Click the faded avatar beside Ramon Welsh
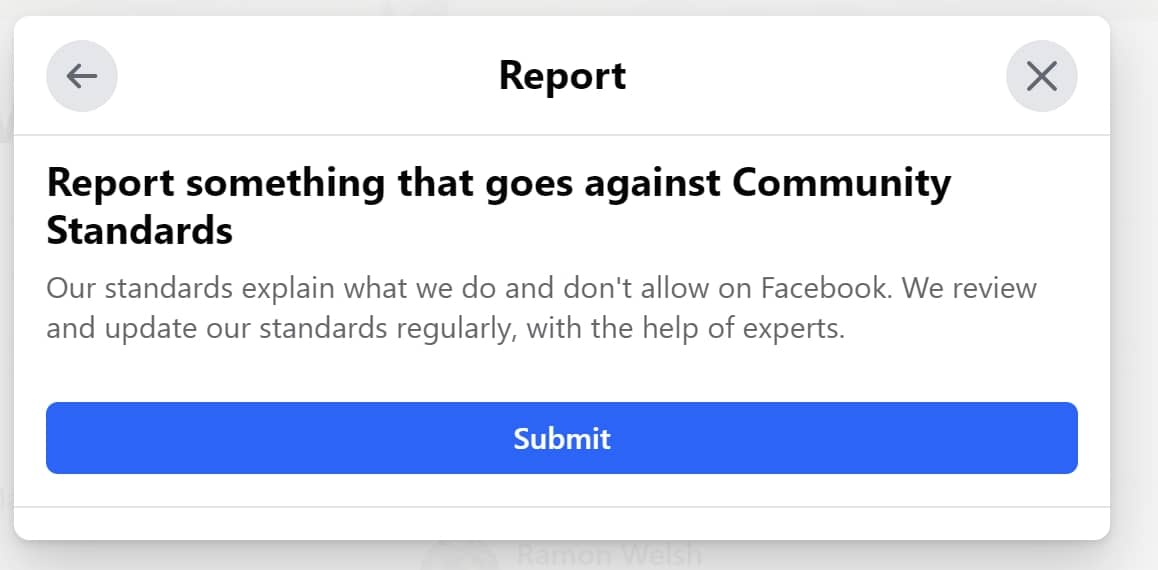This screenshot has height=570, width=1158. coord(459,557)
